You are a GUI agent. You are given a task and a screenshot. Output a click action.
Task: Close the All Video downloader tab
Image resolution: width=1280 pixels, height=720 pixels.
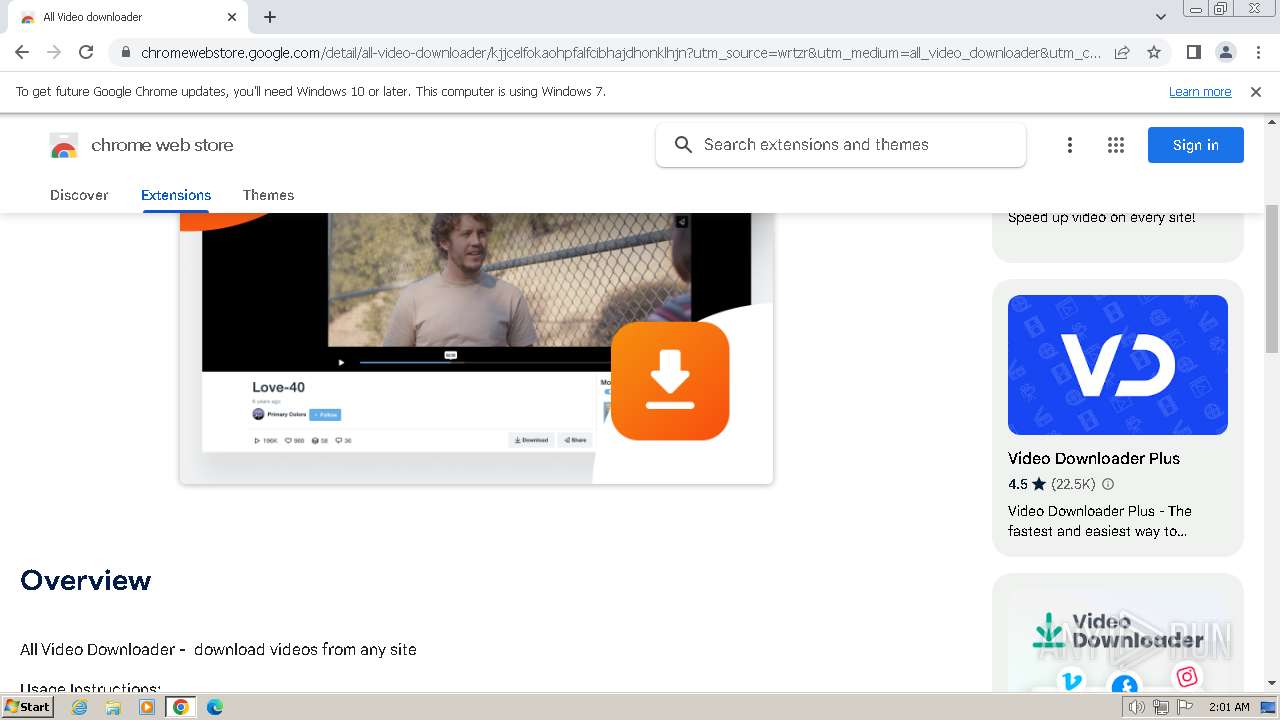click(232, 17)
